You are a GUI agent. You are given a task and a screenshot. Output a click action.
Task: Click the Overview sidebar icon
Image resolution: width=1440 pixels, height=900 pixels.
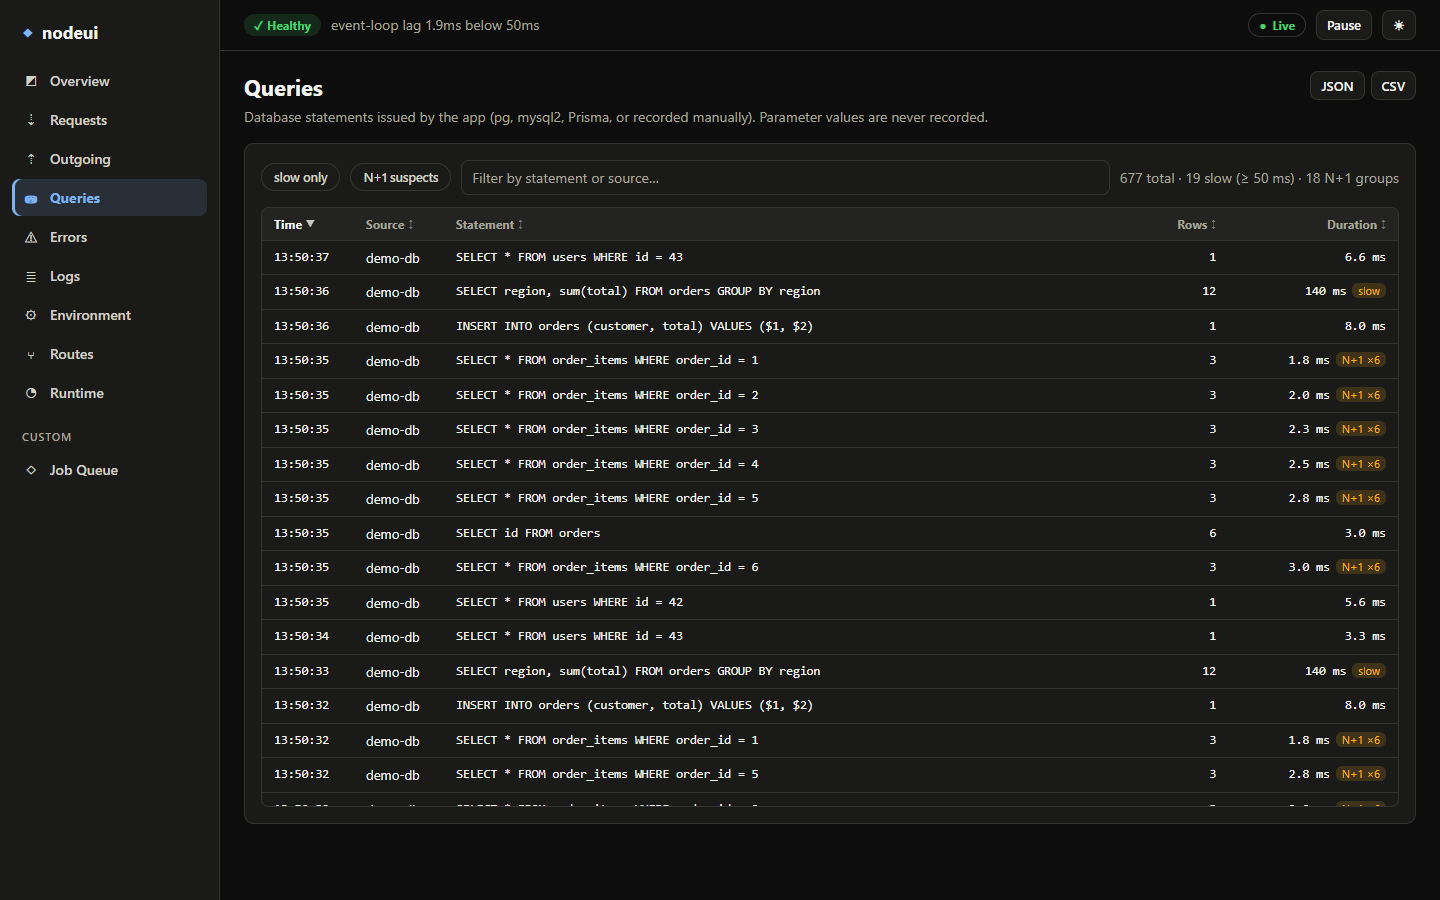coord(31,81)
